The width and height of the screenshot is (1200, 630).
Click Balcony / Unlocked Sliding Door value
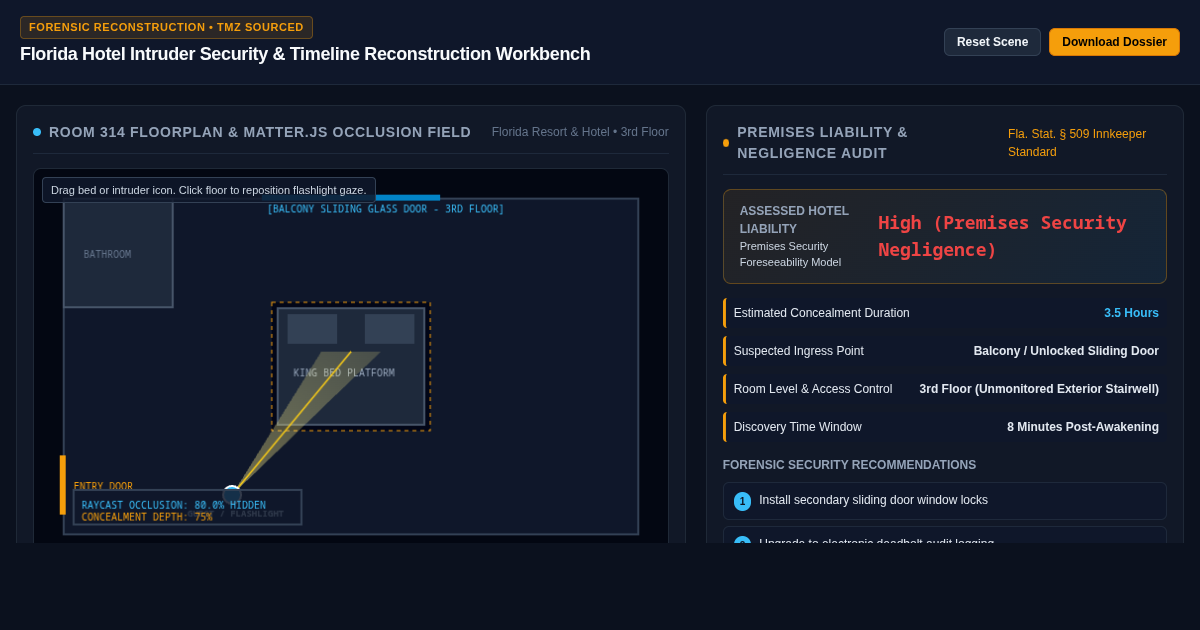pos(1066,351)
